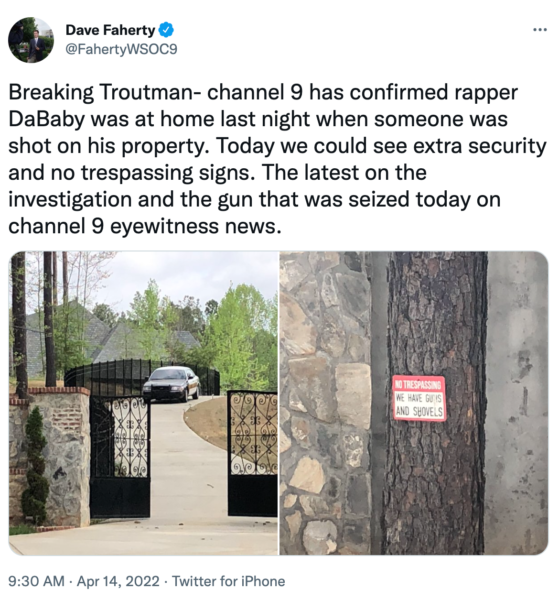Click the 9:30 AM timestamp

point(36,581)
